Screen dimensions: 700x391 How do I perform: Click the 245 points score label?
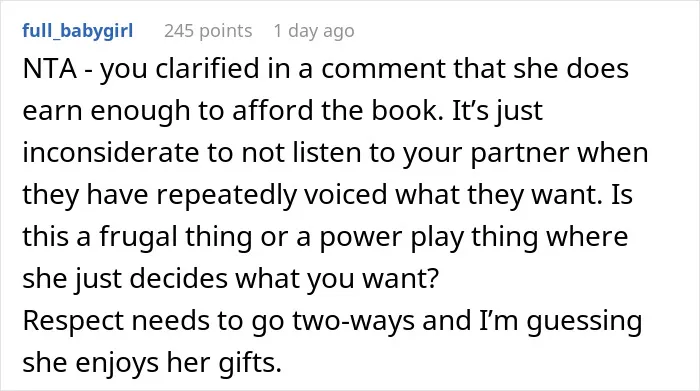tap(208, 31)
